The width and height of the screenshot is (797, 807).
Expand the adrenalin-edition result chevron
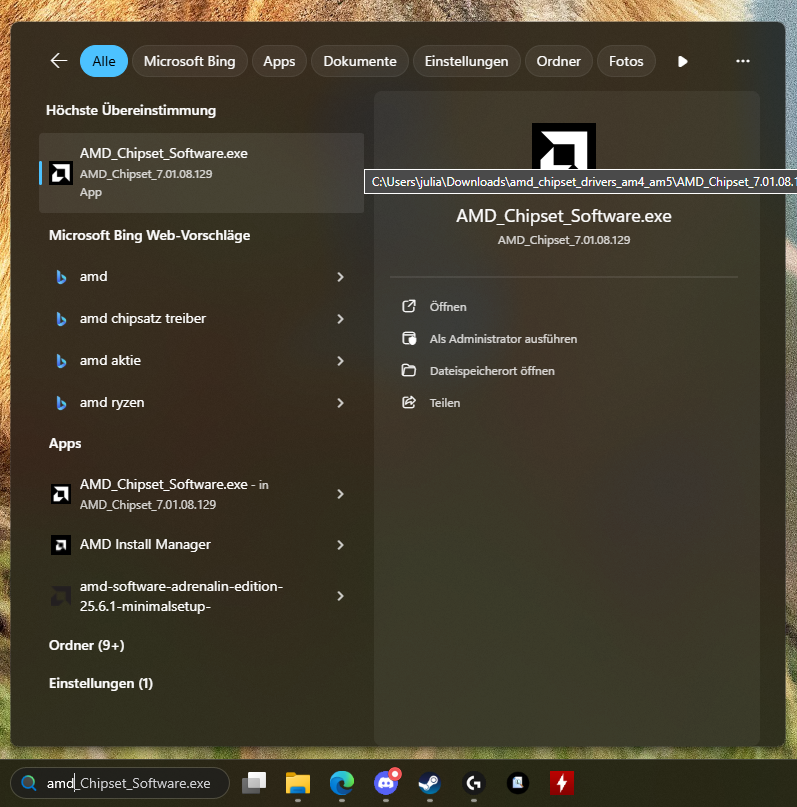[x=340, y=596]
